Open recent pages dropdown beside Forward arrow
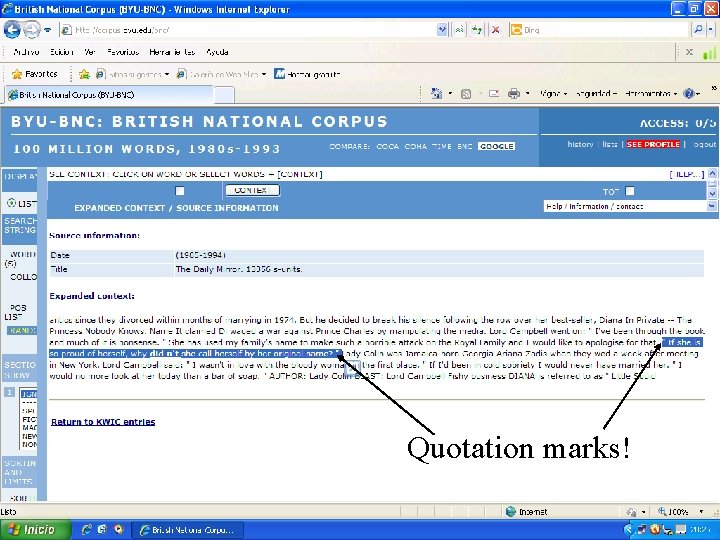The image size is (720, 540). pyautogui.click(x=47, y=30)
